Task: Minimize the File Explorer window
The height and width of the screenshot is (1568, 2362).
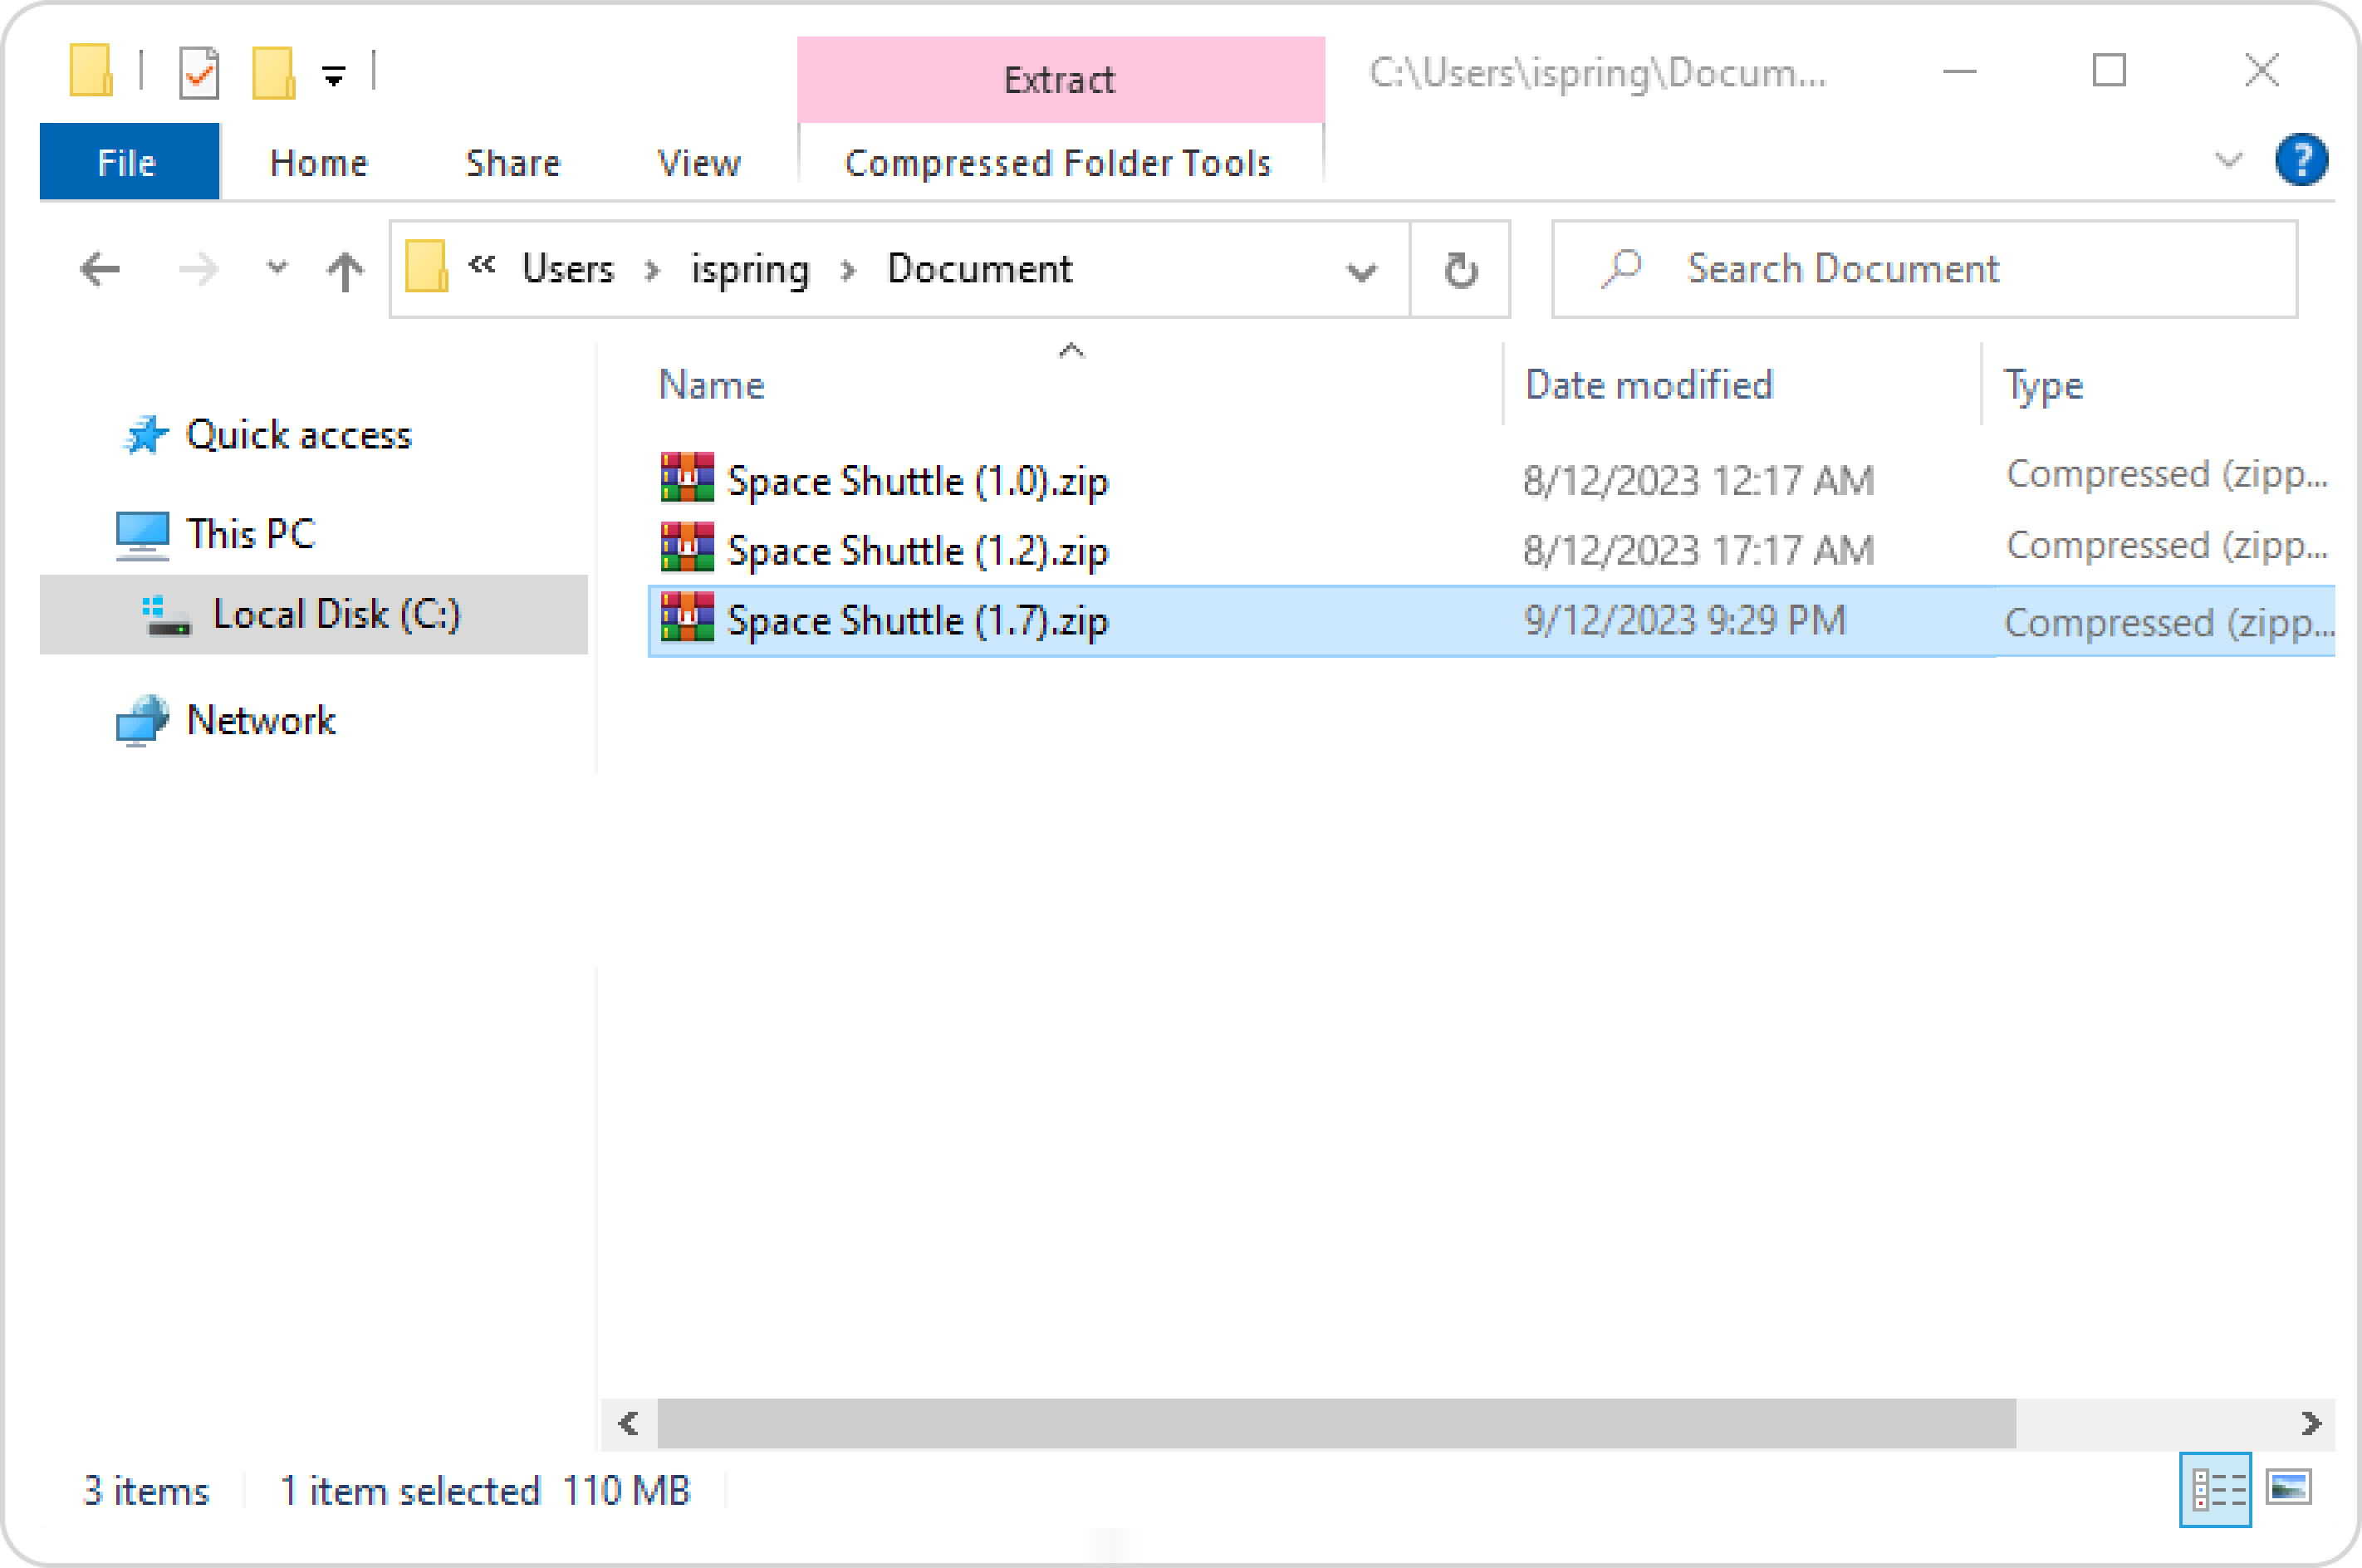Action: (x=1959, y=71)
